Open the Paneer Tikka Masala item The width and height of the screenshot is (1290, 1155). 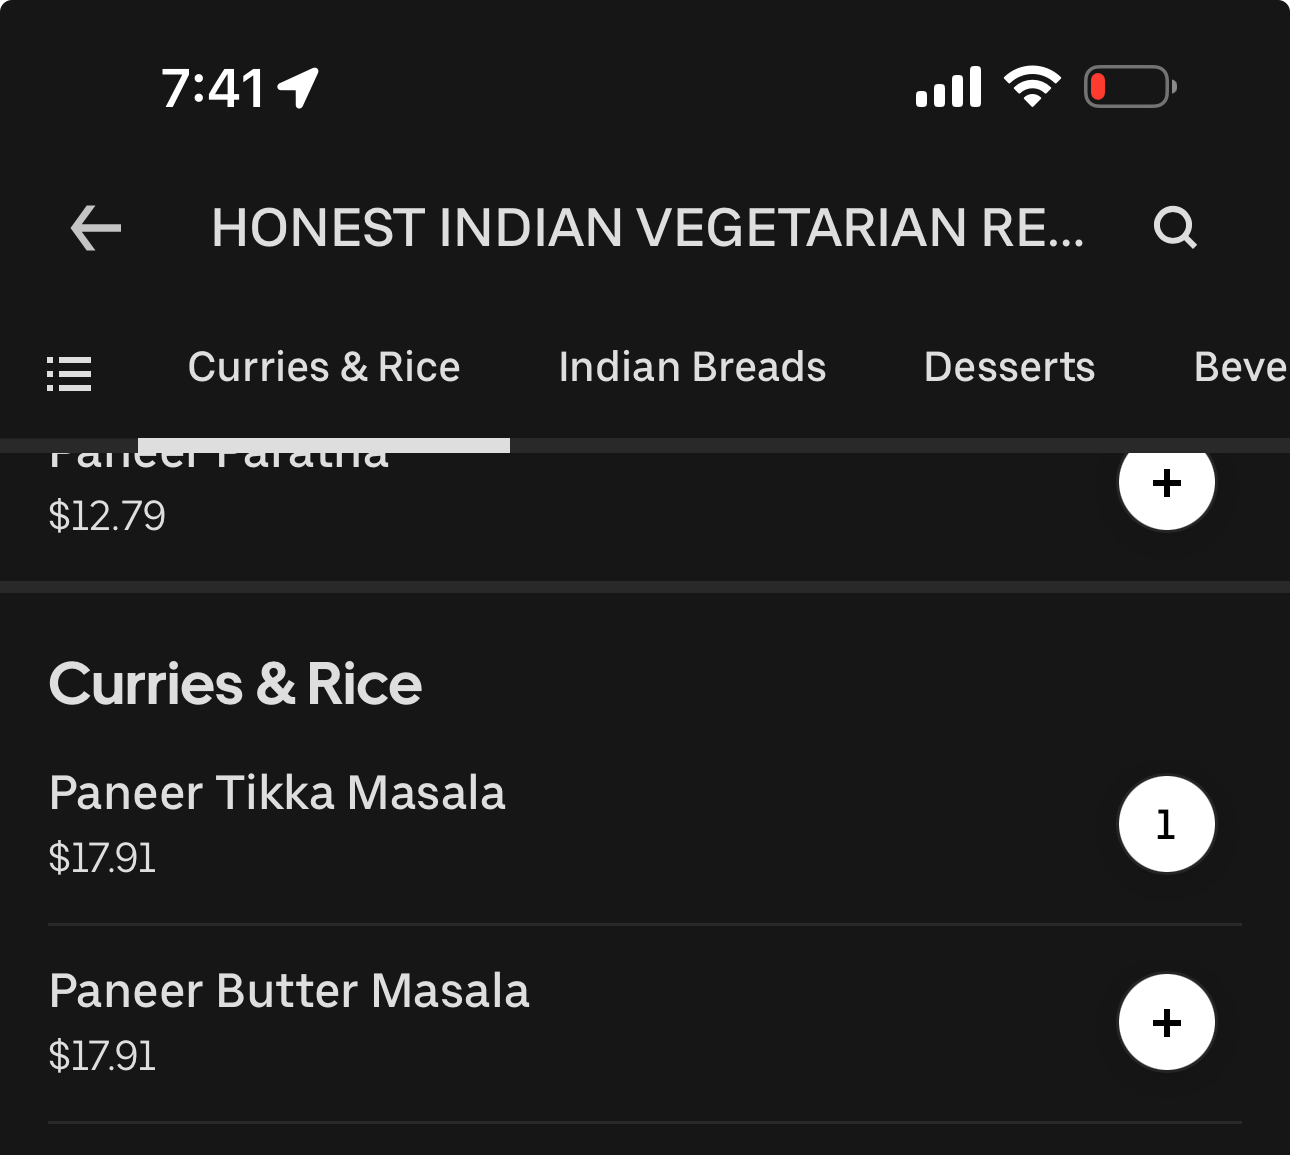point(277,793)
